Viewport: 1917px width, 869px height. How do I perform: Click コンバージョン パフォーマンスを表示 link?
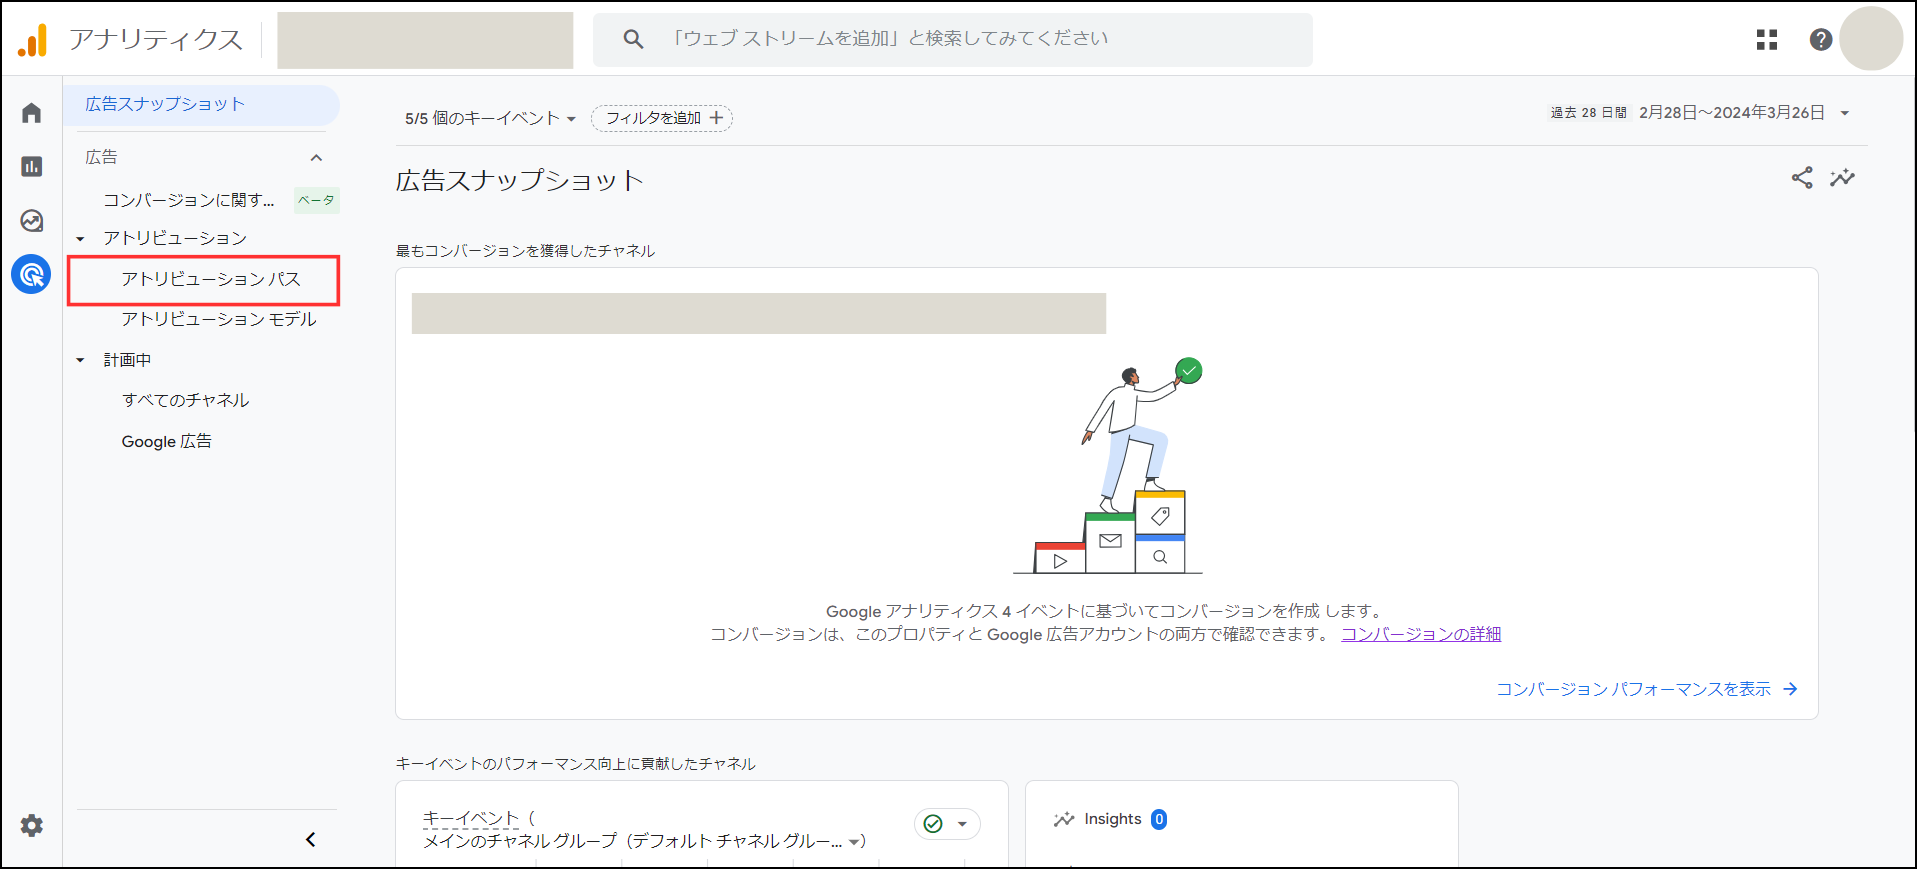point(1647,689)
